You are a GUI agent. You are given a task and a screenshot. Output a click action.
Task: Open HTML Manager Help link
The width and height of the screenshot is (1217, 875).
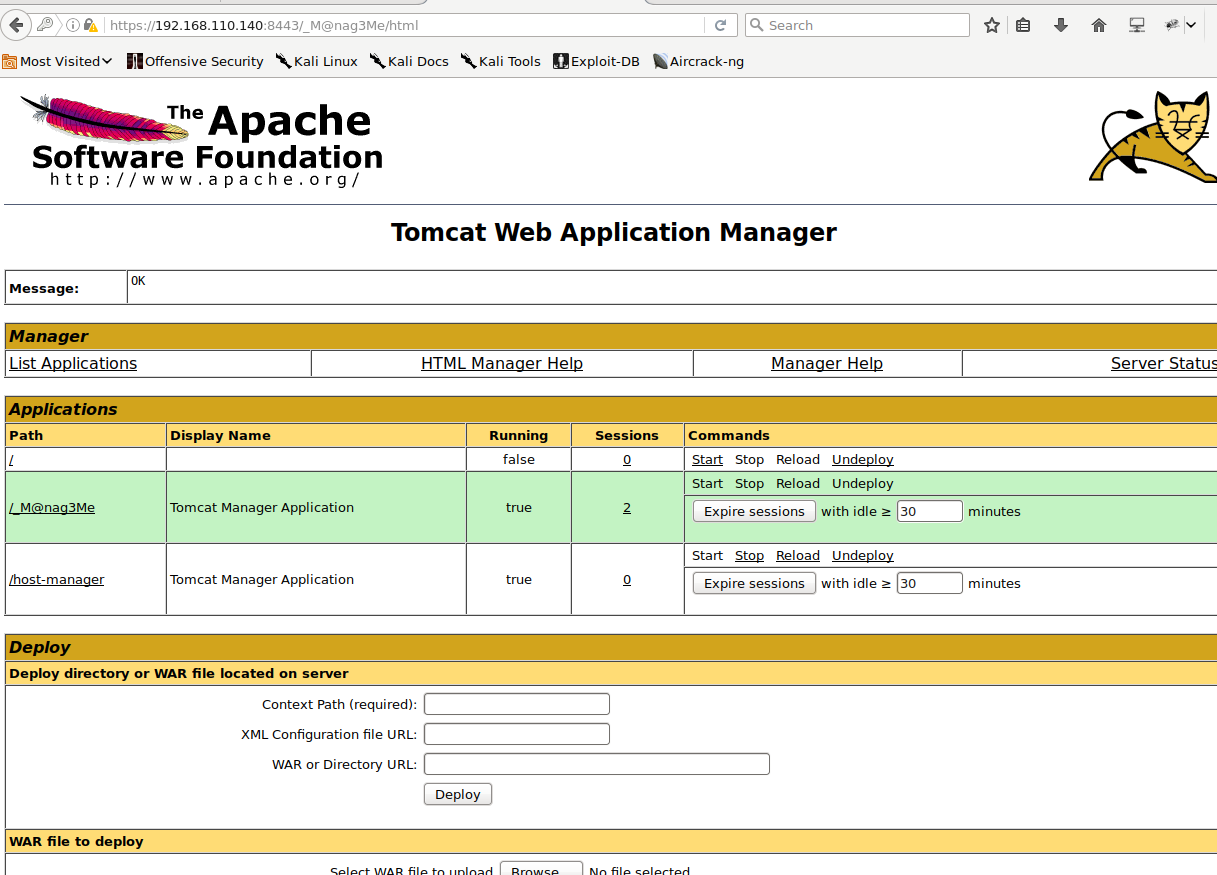[x=502, y=363]
